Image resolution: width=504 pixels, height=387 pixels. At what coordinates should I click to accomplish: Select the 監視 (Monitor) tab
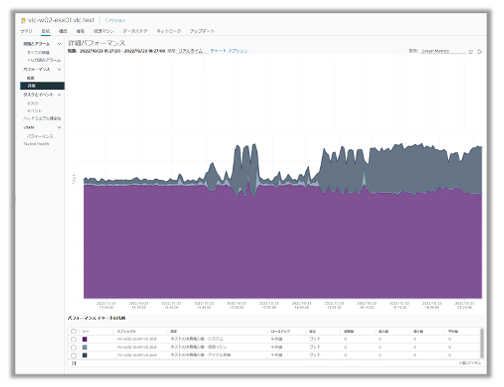pyautogui.click(x=46, y=31)
